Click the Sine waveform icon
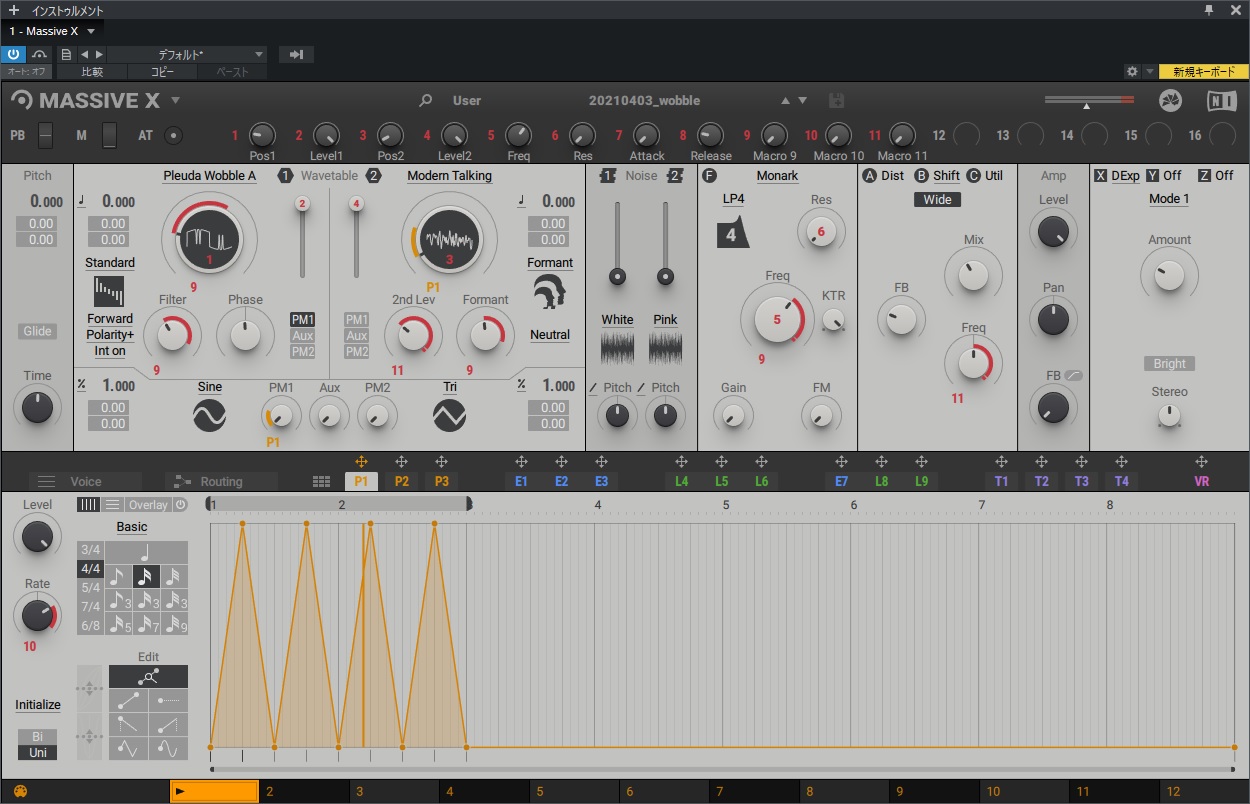 (x=210, y=414)
